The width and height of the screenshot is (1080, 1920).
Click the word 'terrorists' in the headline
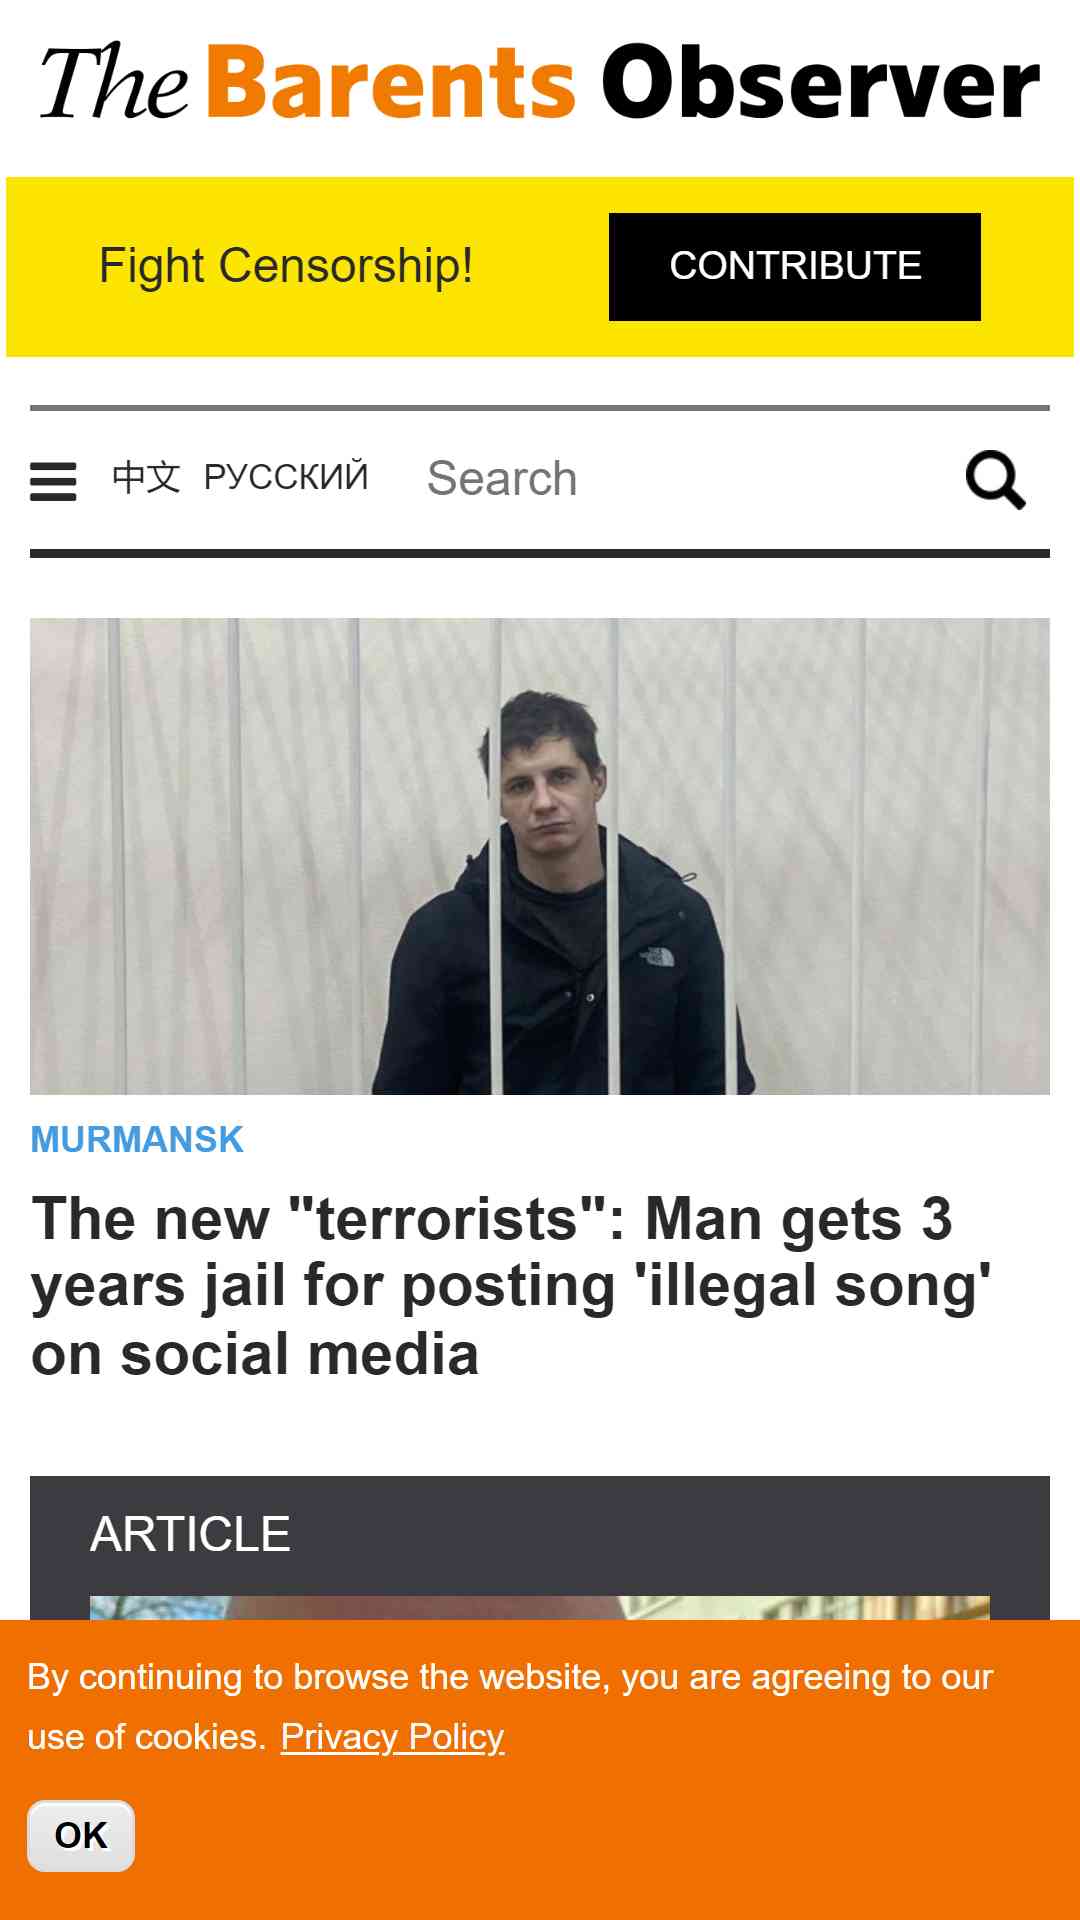[x=446, y=1219]
